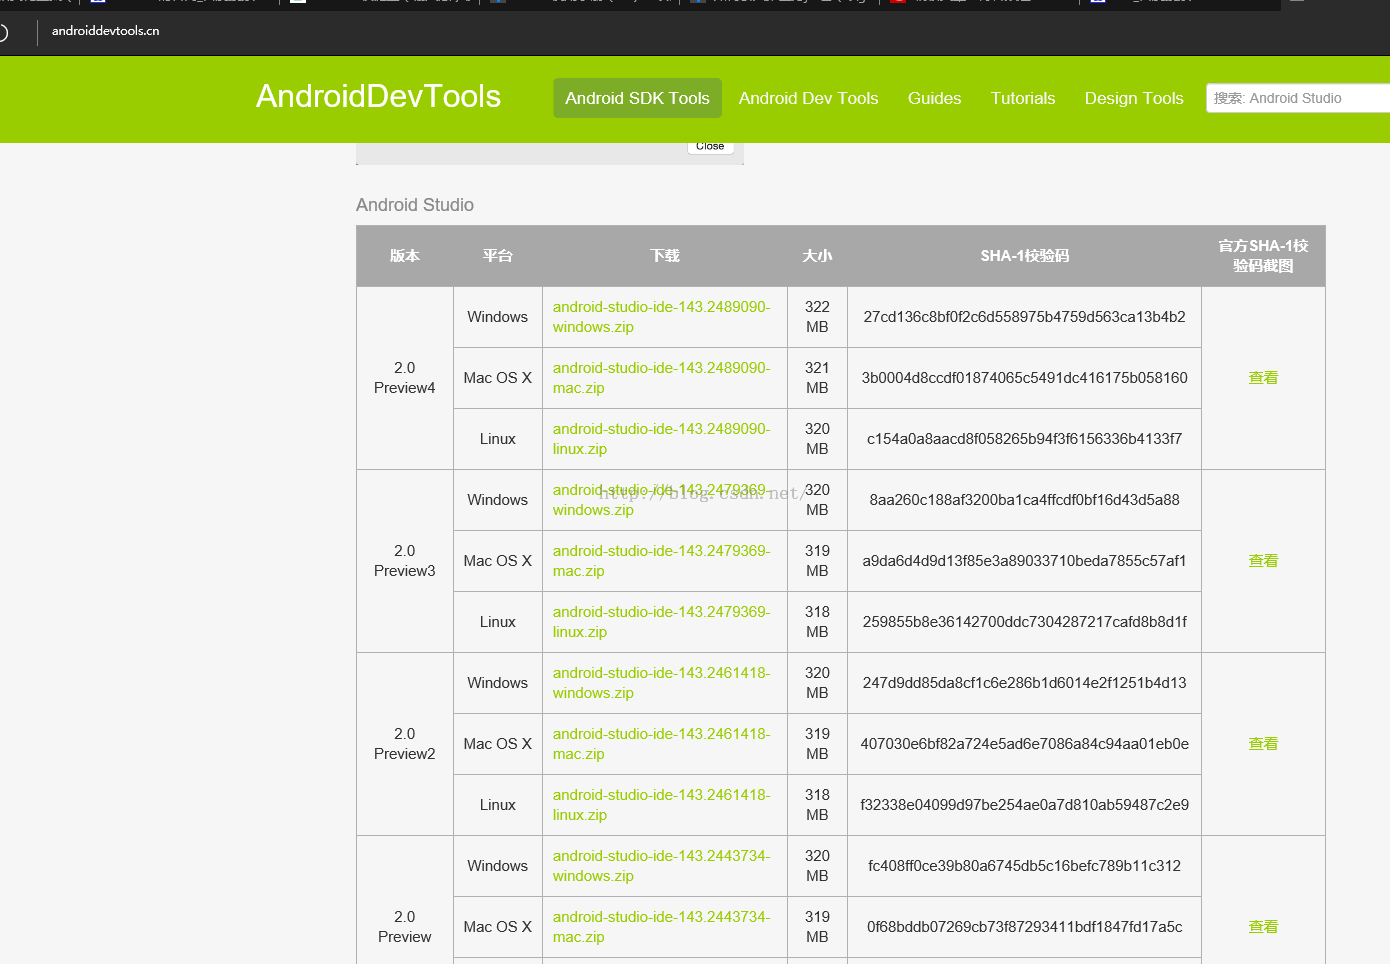The width and height of the screenshot is (1390, 964).
Task: Click the Windows platform cell in 2.0 Preview4
Action: pyautogui.click(x=498, y=317)
